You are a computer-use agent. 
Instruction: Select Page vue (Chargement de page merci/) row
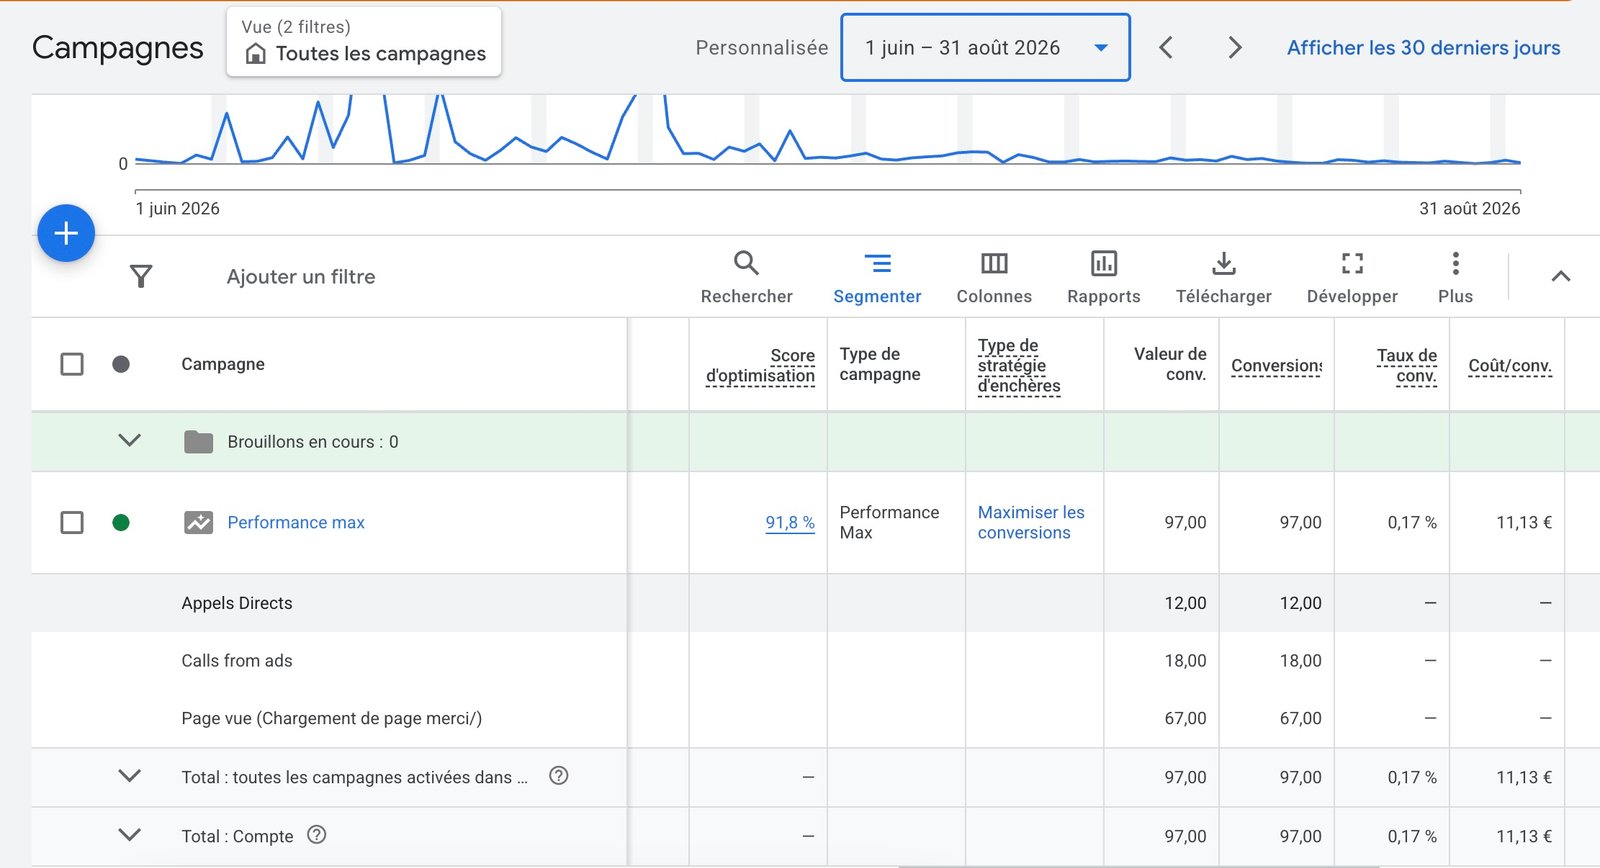point(815,718)
